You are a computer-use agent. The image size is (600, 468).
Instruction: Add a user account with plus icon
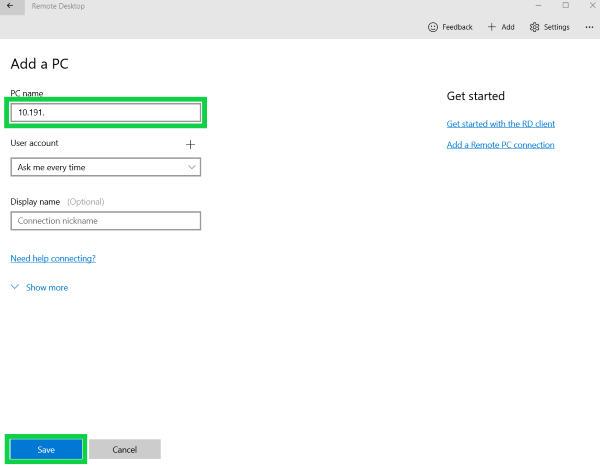[x=191, y=144]
